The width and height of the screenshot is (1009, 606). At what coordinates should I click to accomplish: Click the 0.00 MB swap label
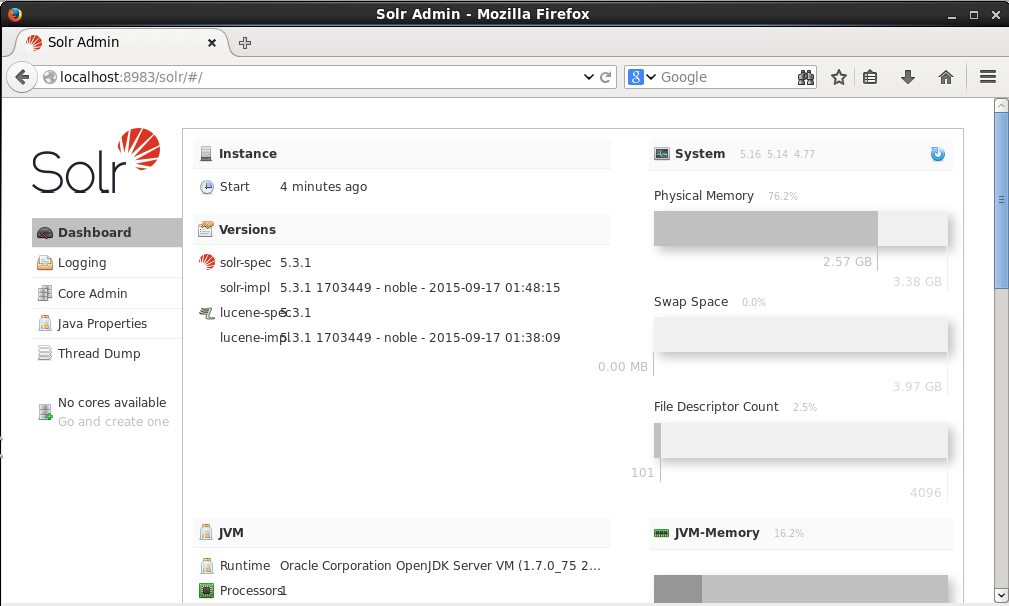[x=622, y=367]
